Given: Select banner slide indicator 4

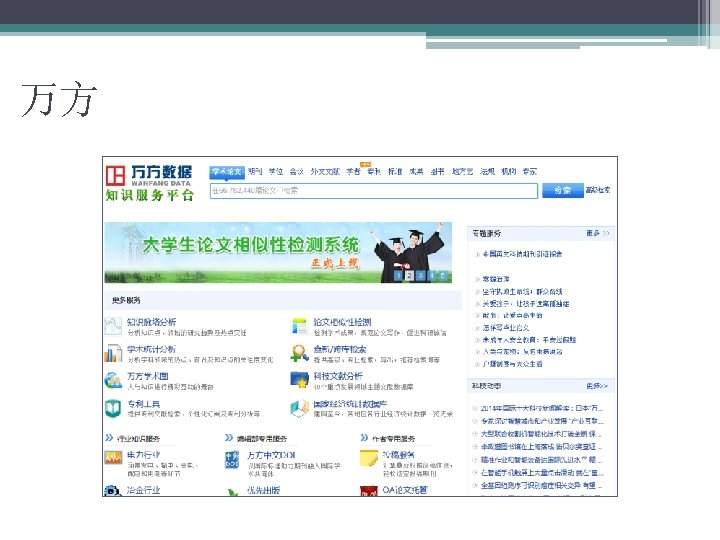Looking at the screenshot, I should tap(431, 276).
